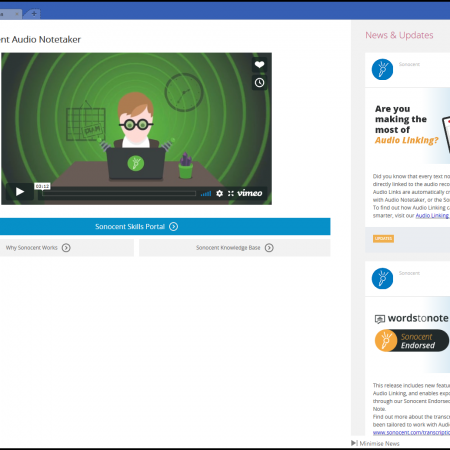
Task: Play the Vimeo intro video
Action: click(x=20, y=192)
